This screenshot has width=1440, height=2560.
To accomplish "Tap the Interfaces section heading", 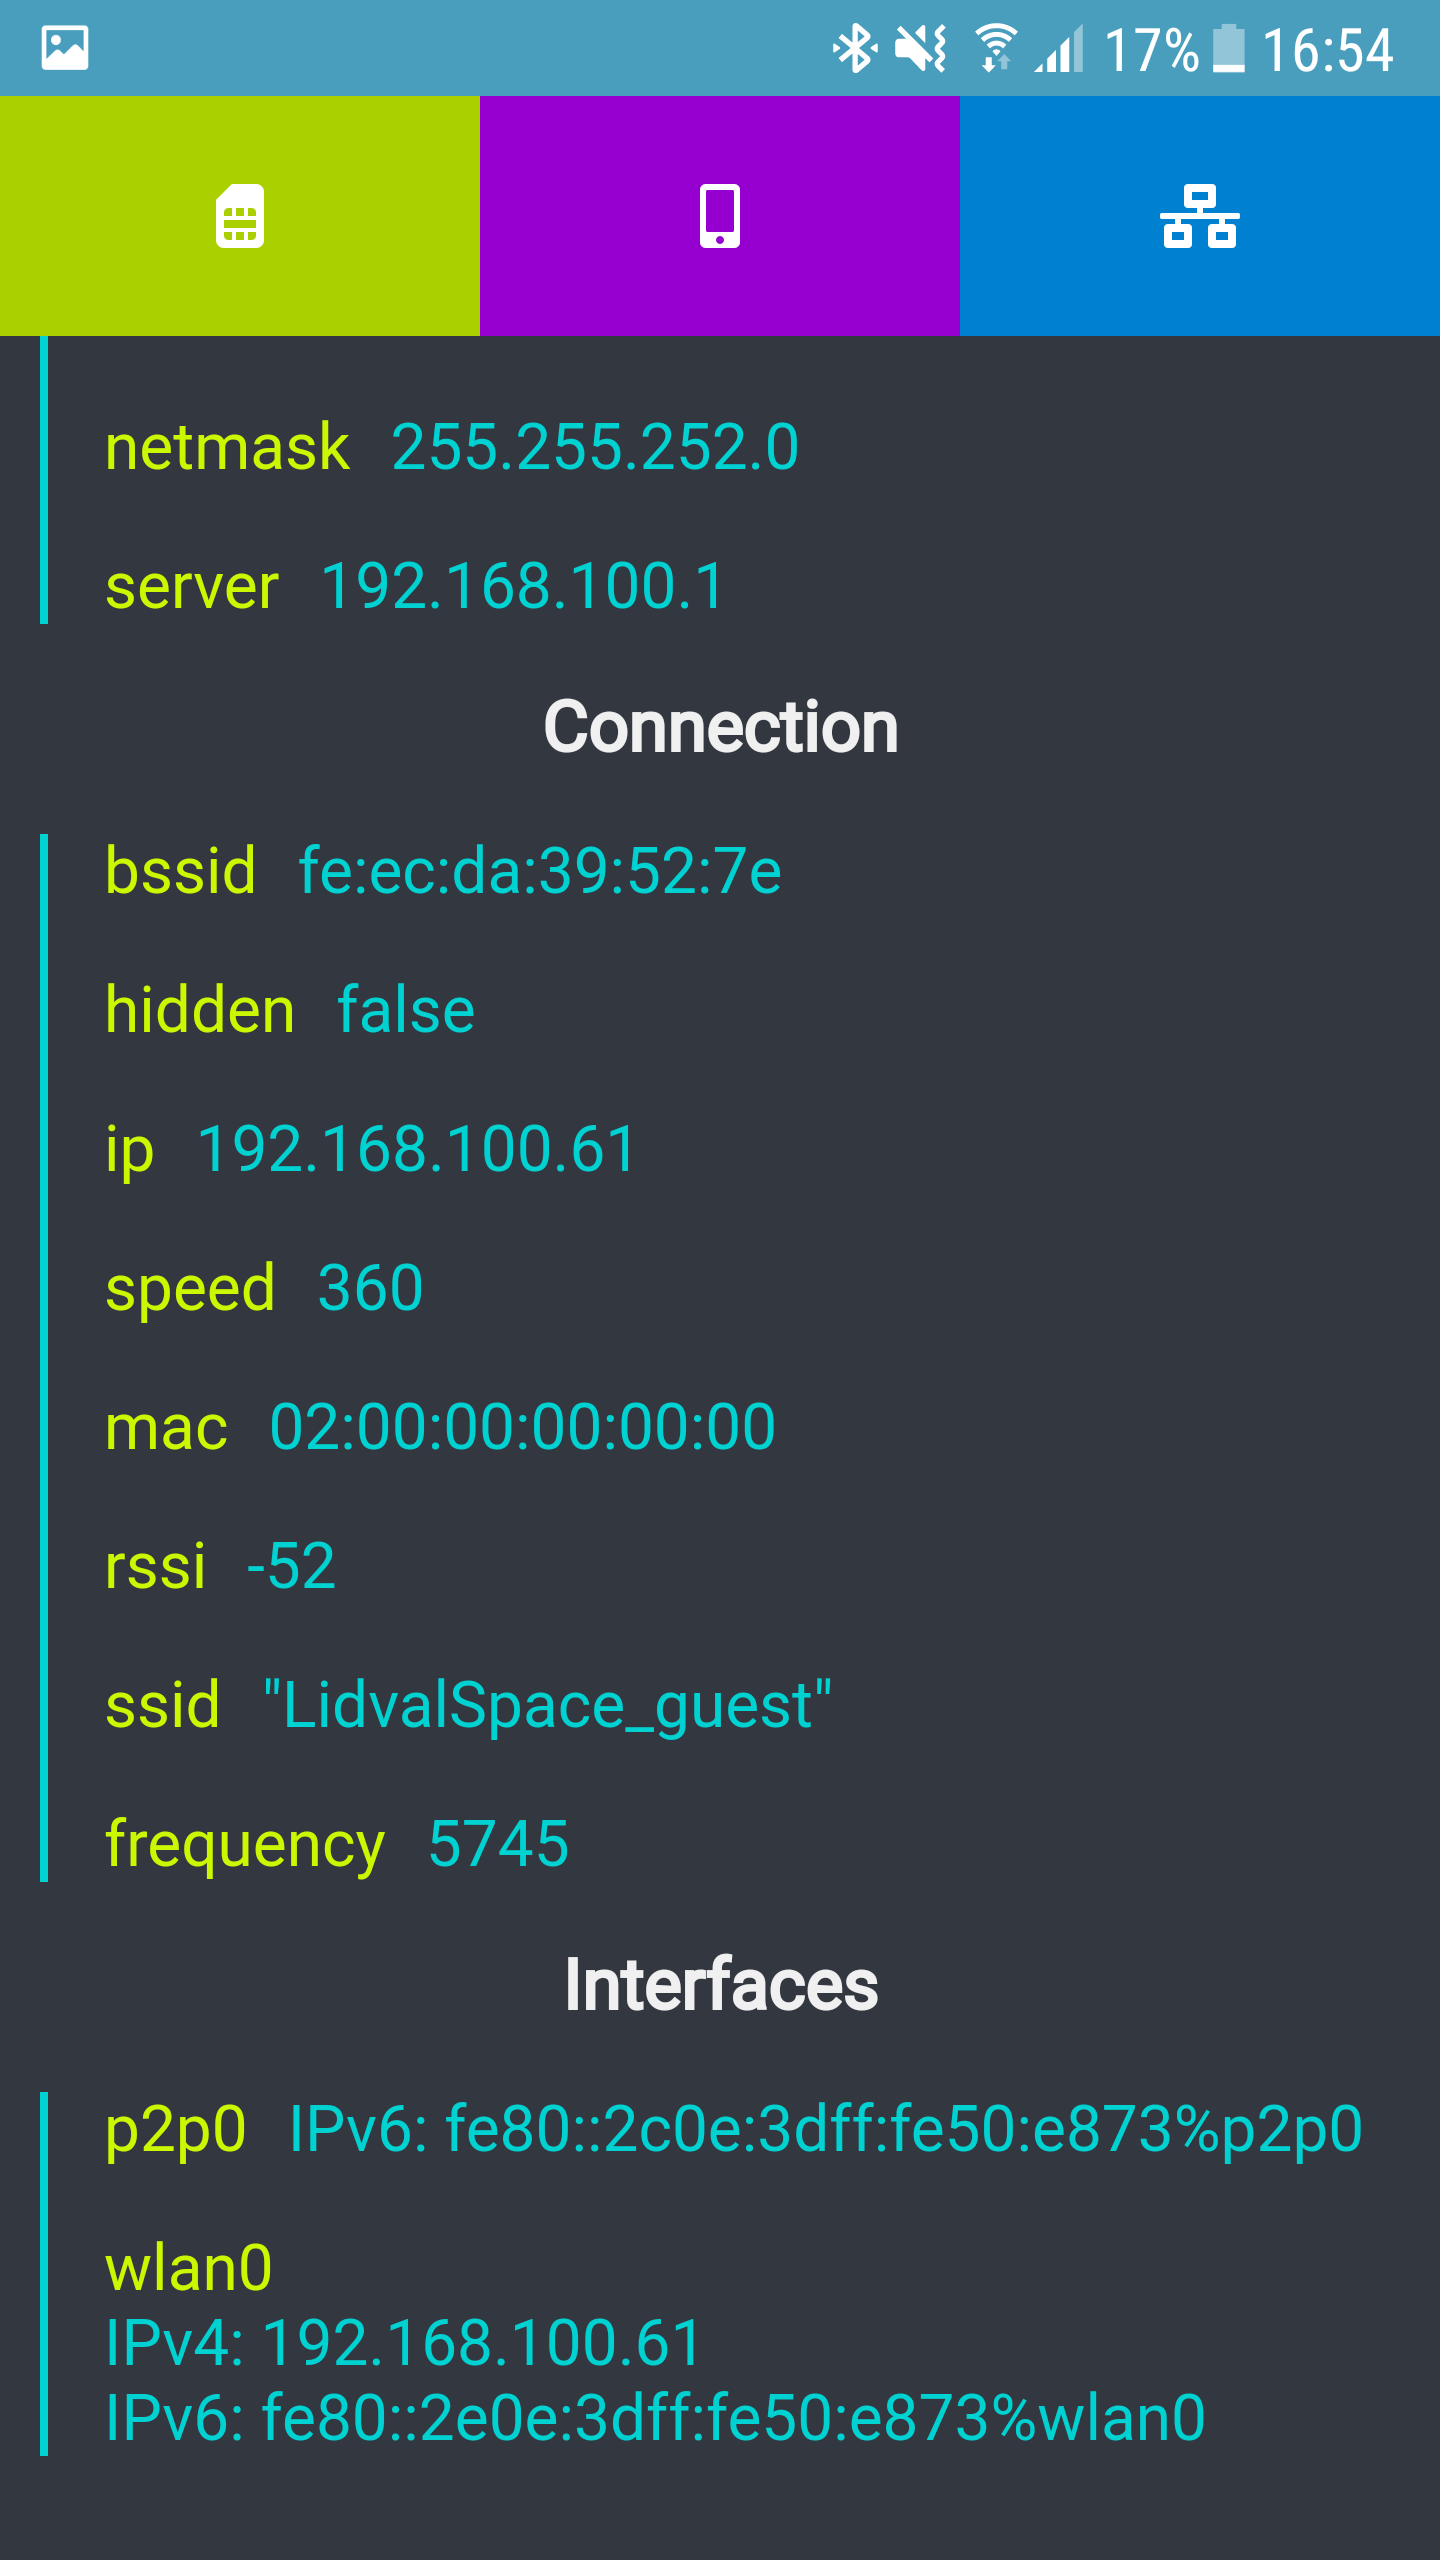I will tap(720, 1985).
